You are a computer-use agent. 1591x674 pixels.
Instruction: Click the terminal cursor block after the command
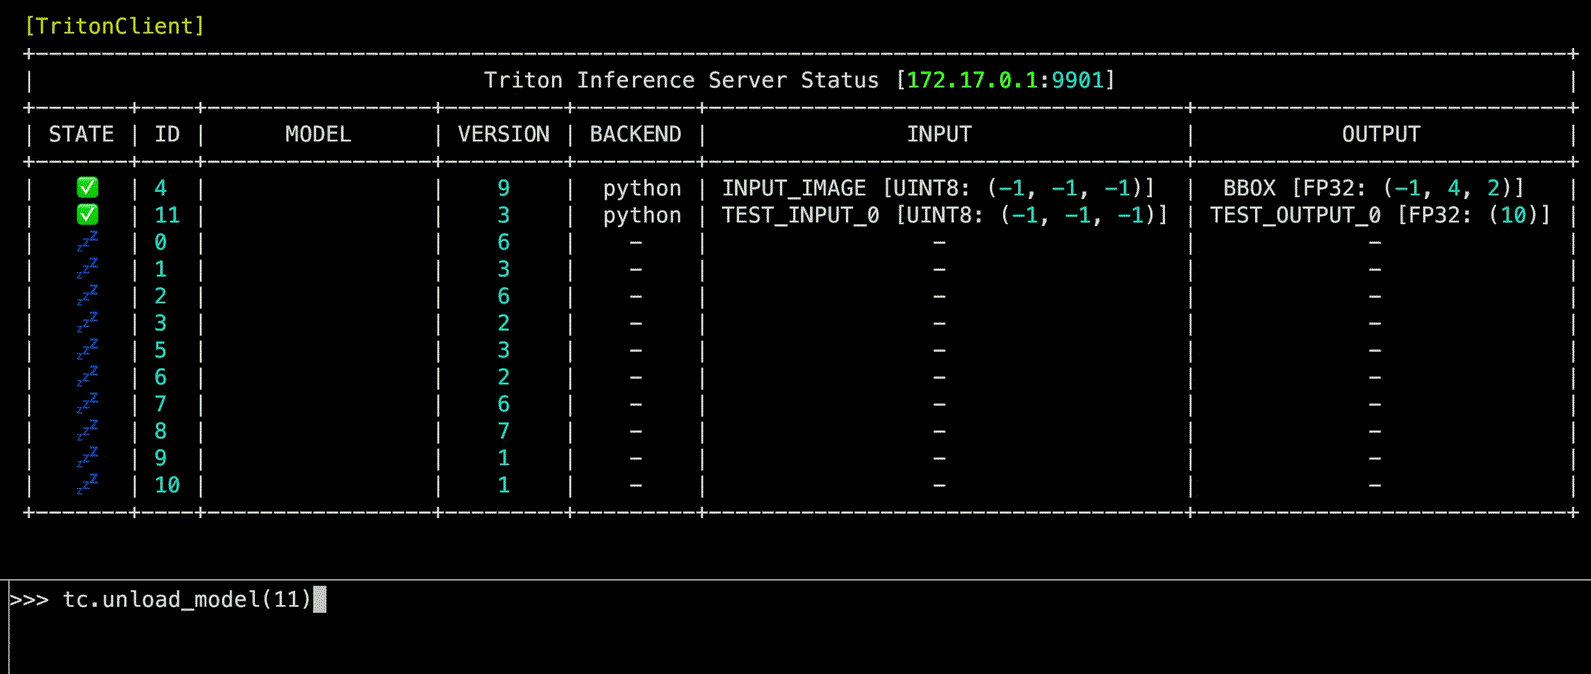click(x=320, y=600)
